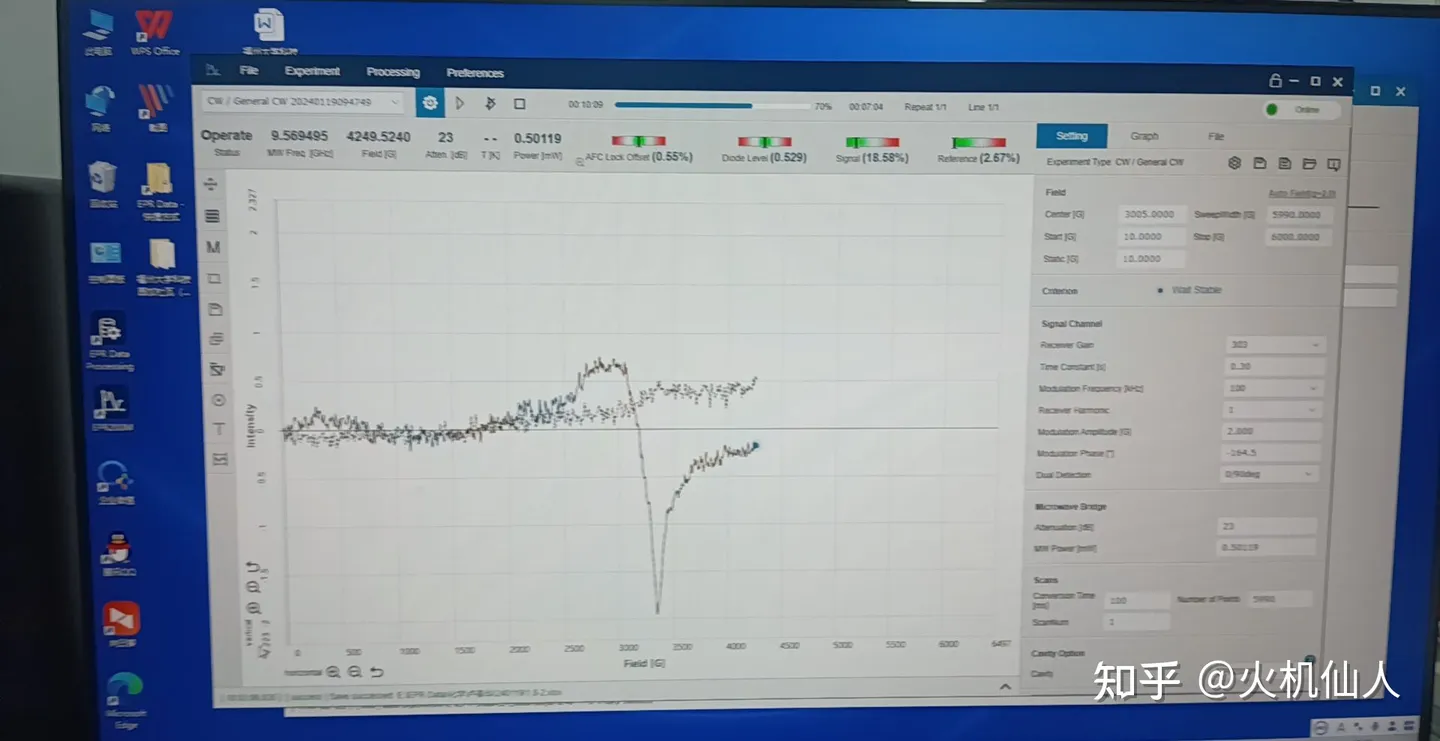
Task: Open the EPR Data folder on the desktop
Action: (160, 192)
